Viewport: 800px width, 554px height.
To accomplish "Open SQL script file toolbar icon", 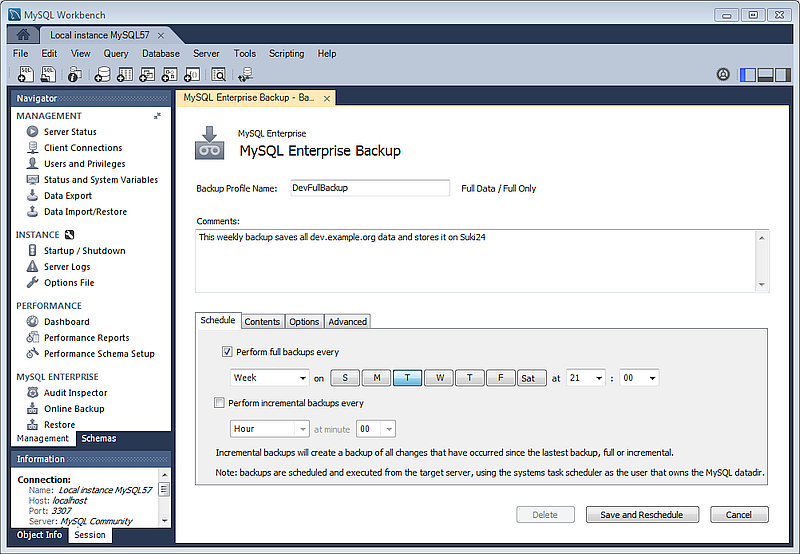I will pos(48,74).
